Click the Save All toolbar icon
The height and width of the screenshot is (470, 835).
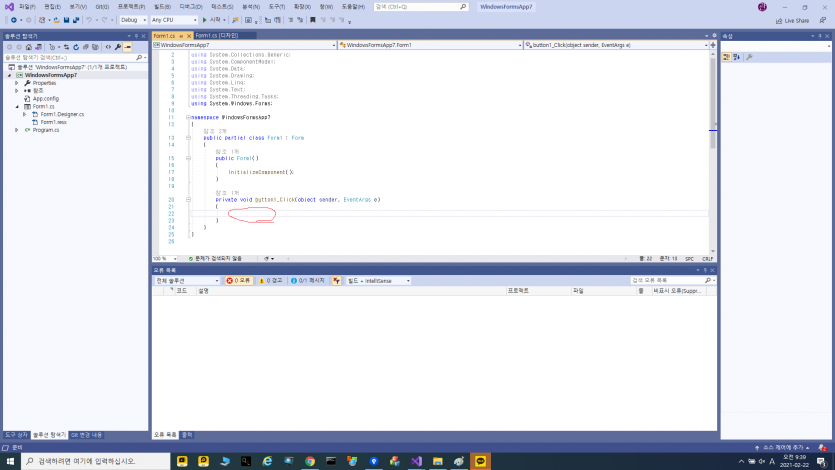tap(76, 20)
